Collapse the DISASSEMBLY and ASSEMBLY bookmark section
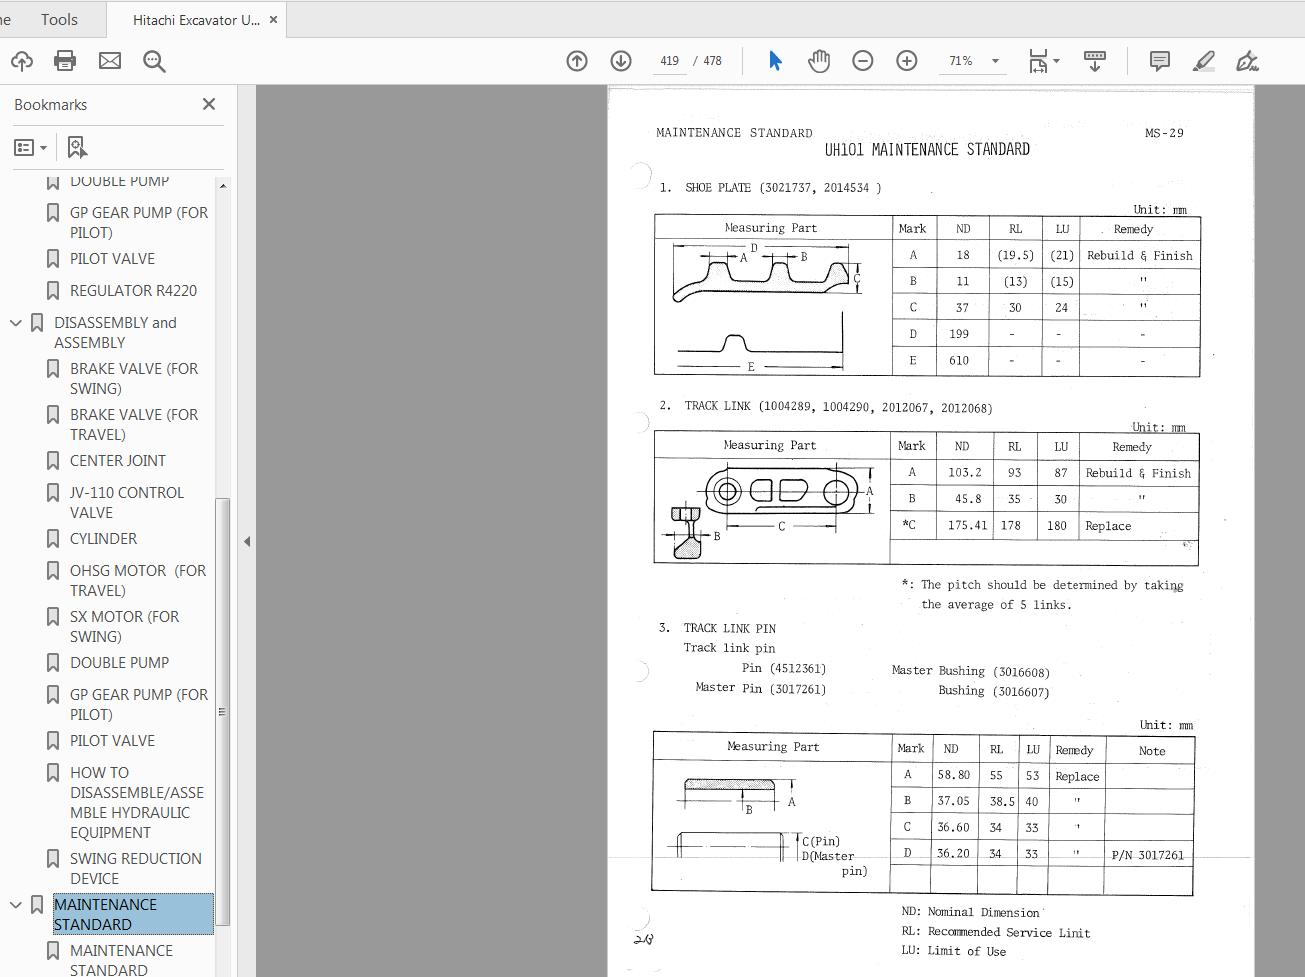This screenshot has height=977, width=1305. [x=14, y=322]
